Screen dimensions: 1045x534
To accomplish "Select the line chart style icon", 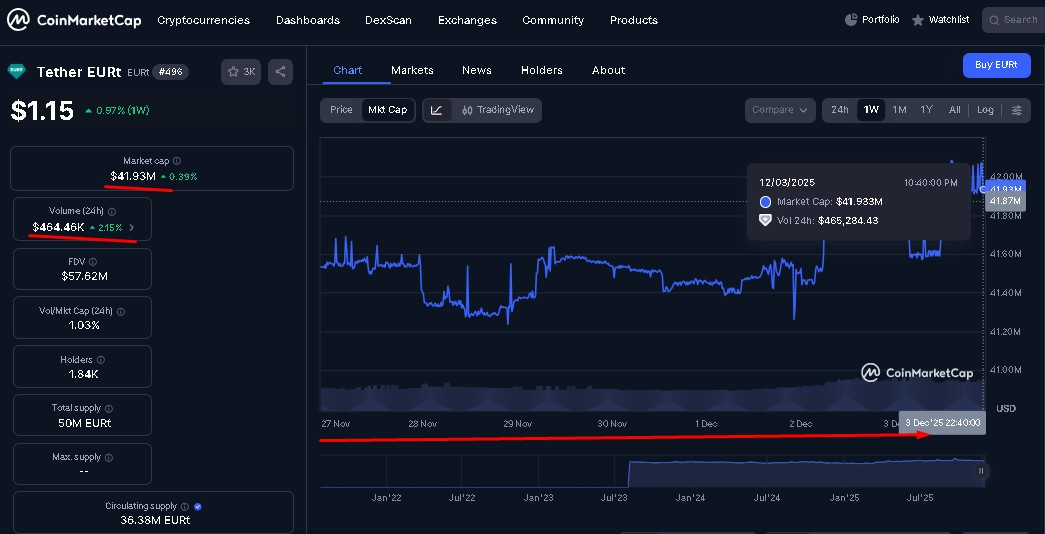I will (437, 110).
